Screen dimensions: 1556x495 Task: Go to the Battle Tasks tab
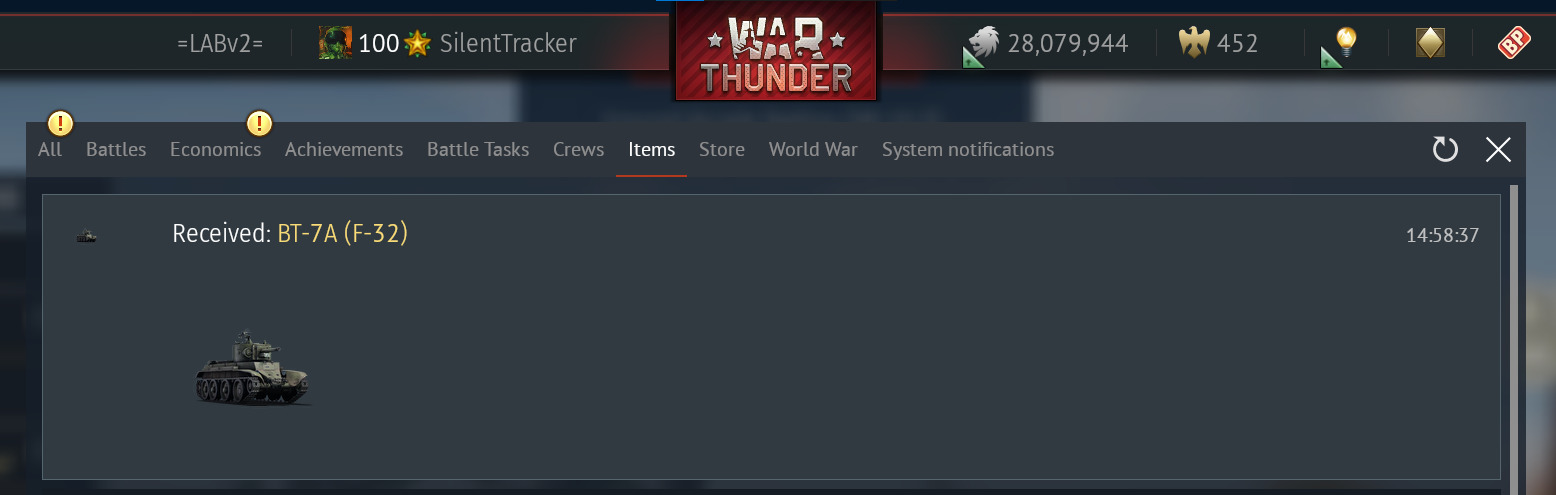coord(478,149)
